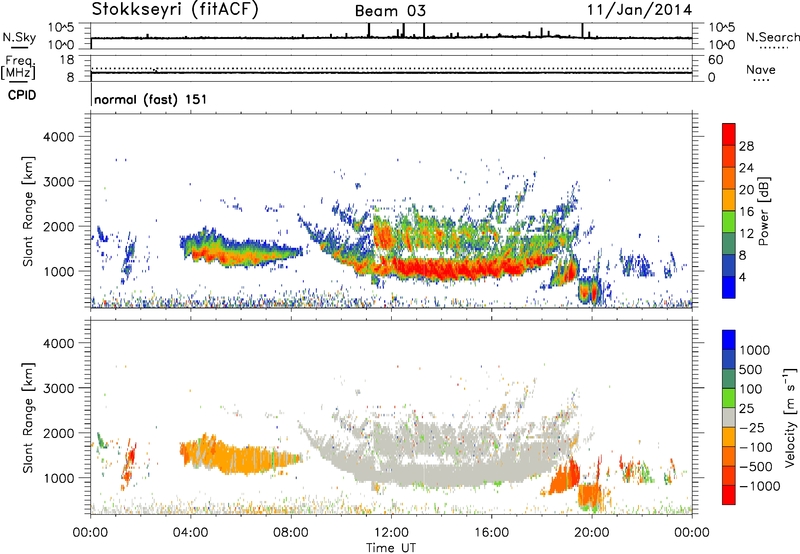Click the "3000" range tick in the velocity panel
Viewport: 800px width, 554px height.
[58, 388]
